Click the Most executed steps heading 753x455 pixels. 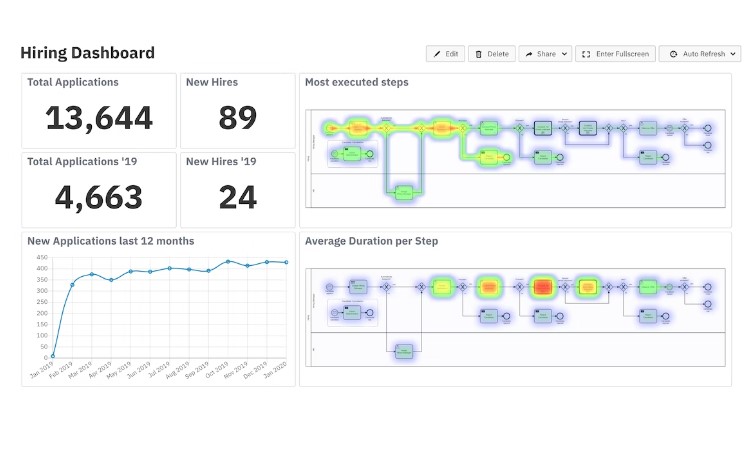click(x=357, y=82)
